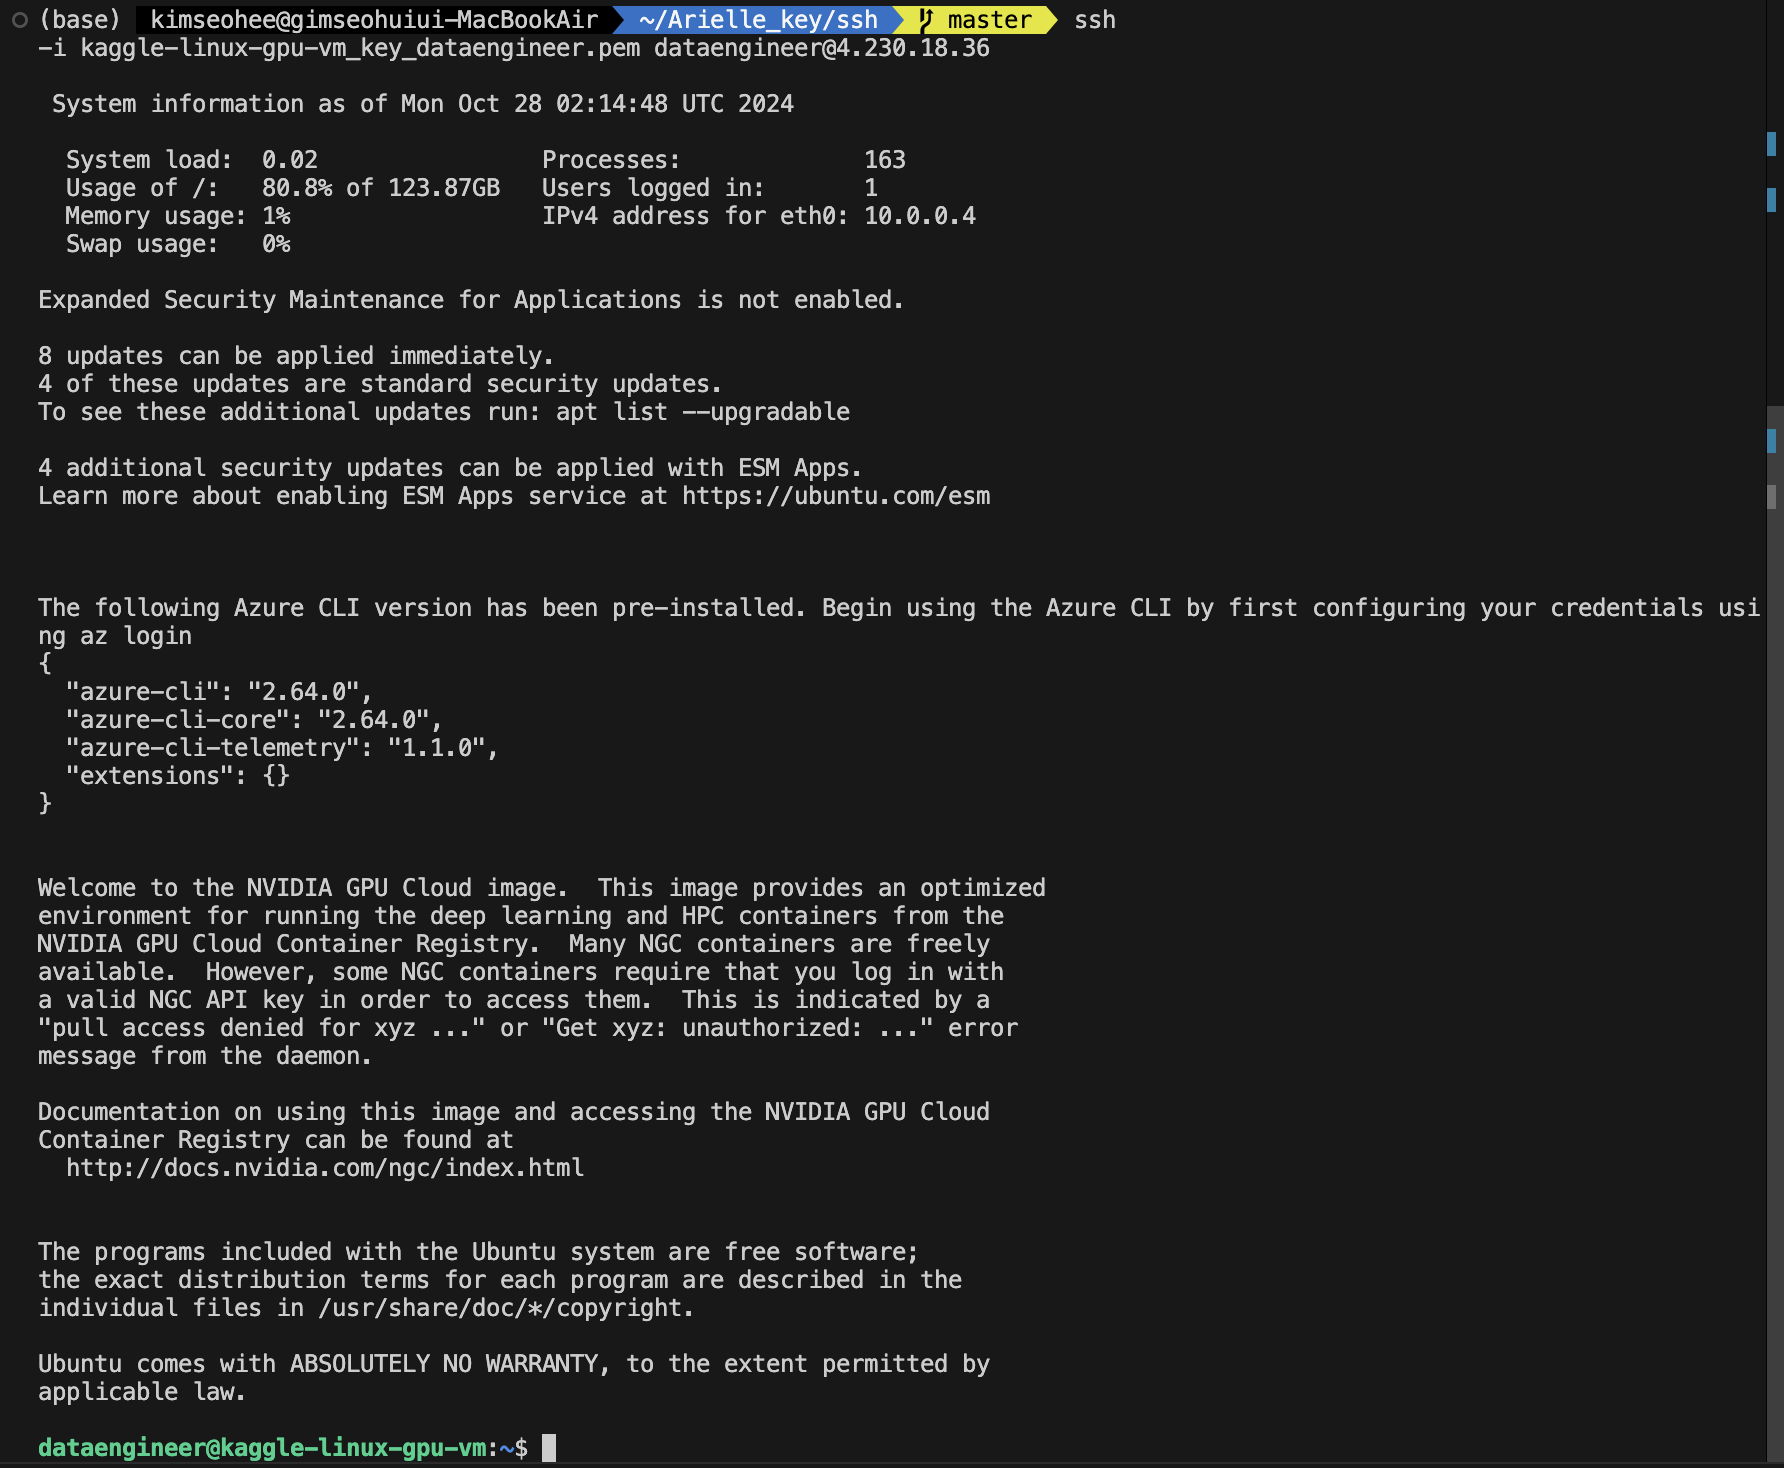The width and height of the screenshot is (1784, 1468).
Task: Click the IPv4 address 10.0.0.4
Action: pos(920,216)
